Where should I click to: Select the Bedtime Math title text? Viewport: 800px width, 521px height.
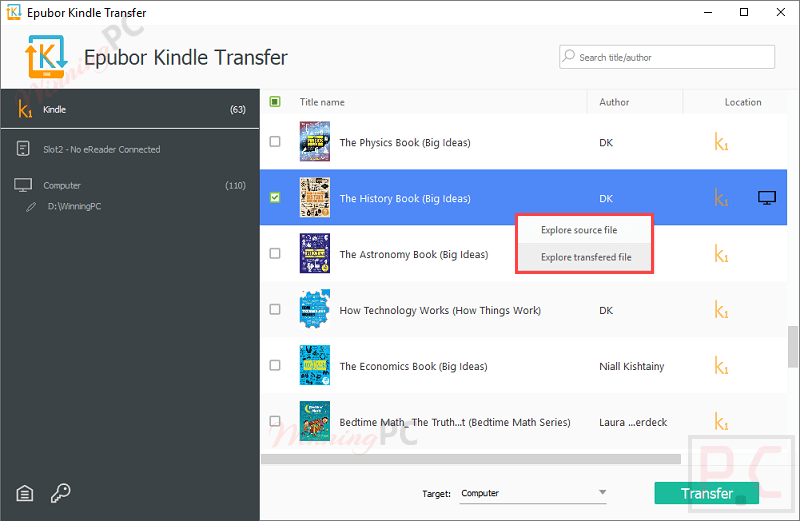click(455, 422)
